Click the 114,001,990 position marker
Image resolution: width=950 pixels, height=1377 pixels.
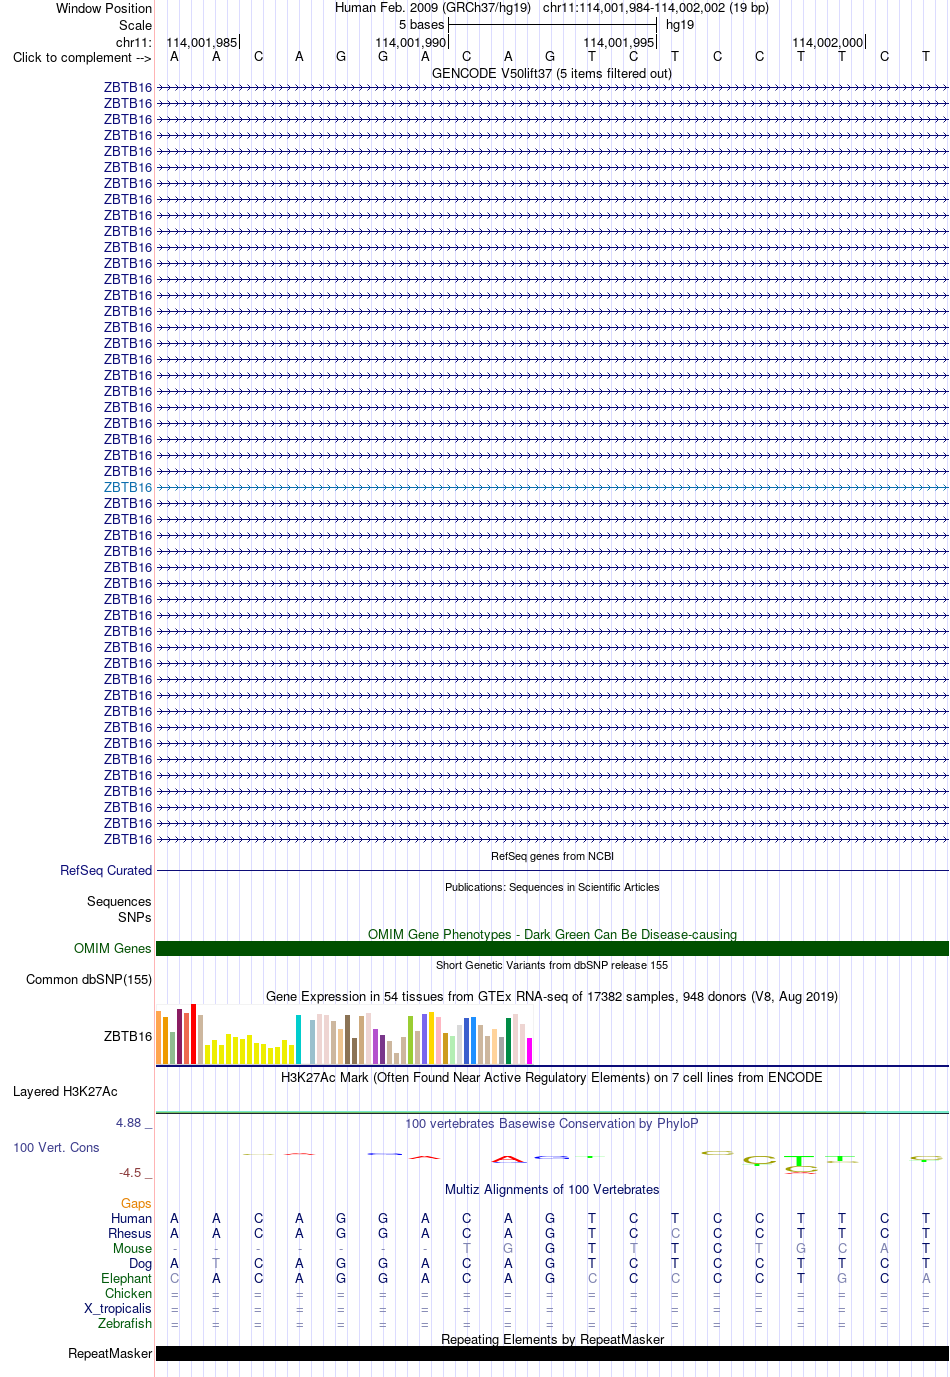coord(411,42)
